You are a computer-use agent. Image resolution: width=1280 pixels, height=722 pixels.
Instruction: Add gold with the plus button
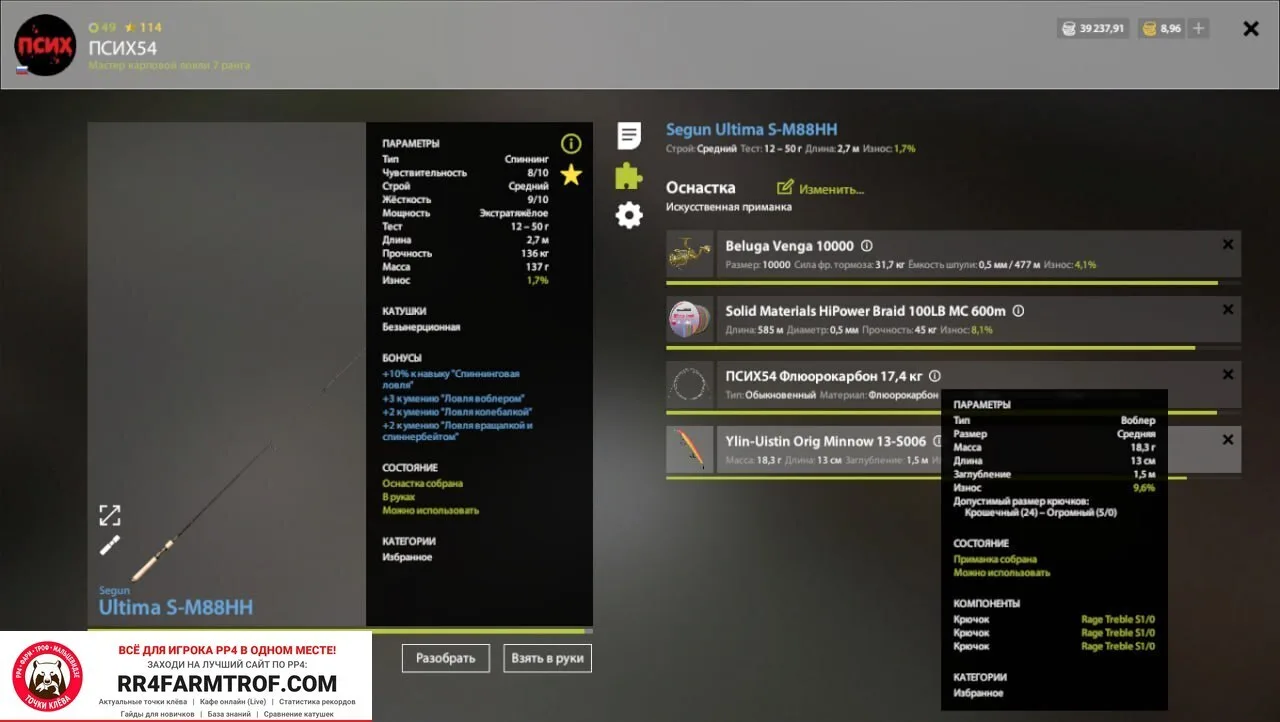click(x=1199, y=29)
